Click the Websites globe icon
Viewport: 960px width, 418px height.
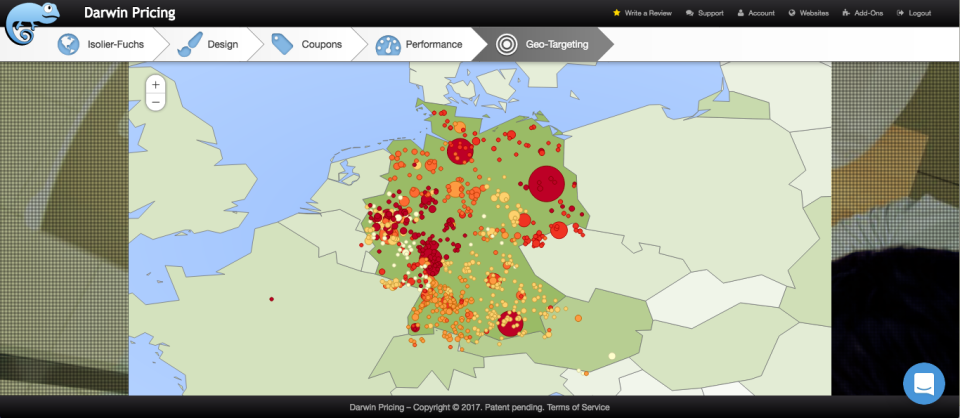(792, 13)
